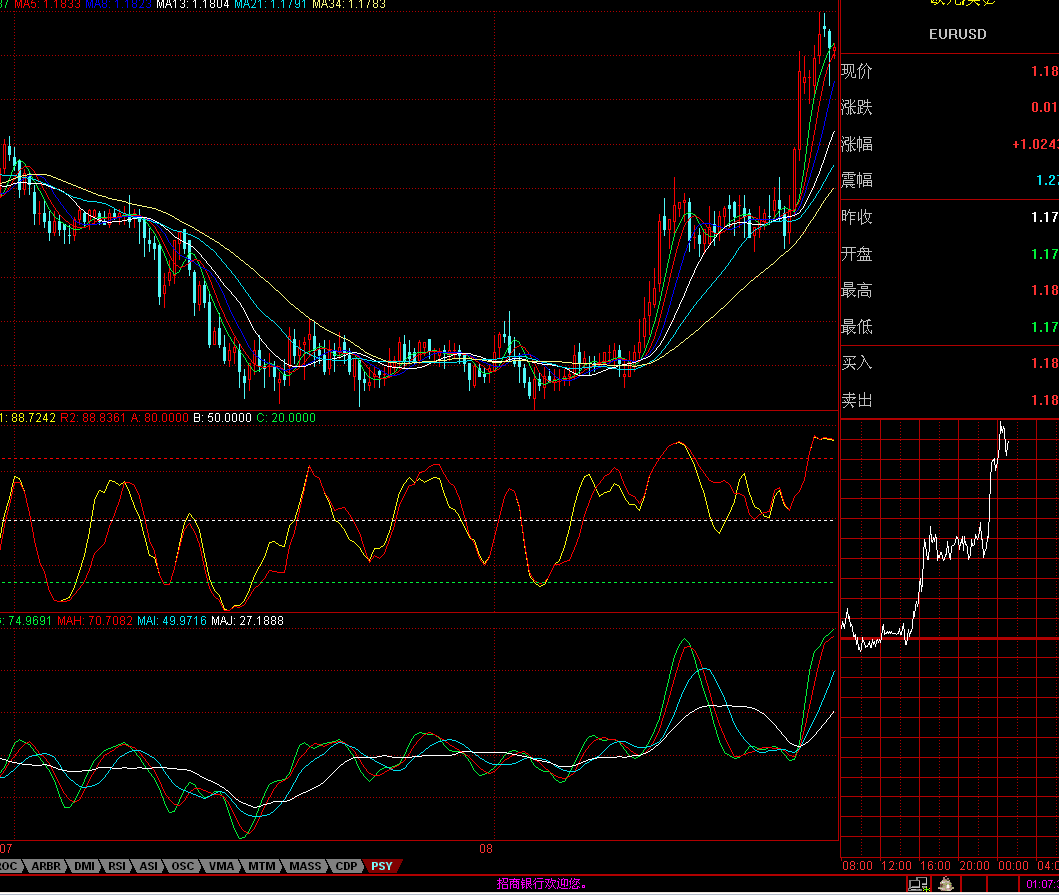Viewport: 1059px width, 896px height.
Task: Click the 08 month marker on time axis
Action: [486, 849]
